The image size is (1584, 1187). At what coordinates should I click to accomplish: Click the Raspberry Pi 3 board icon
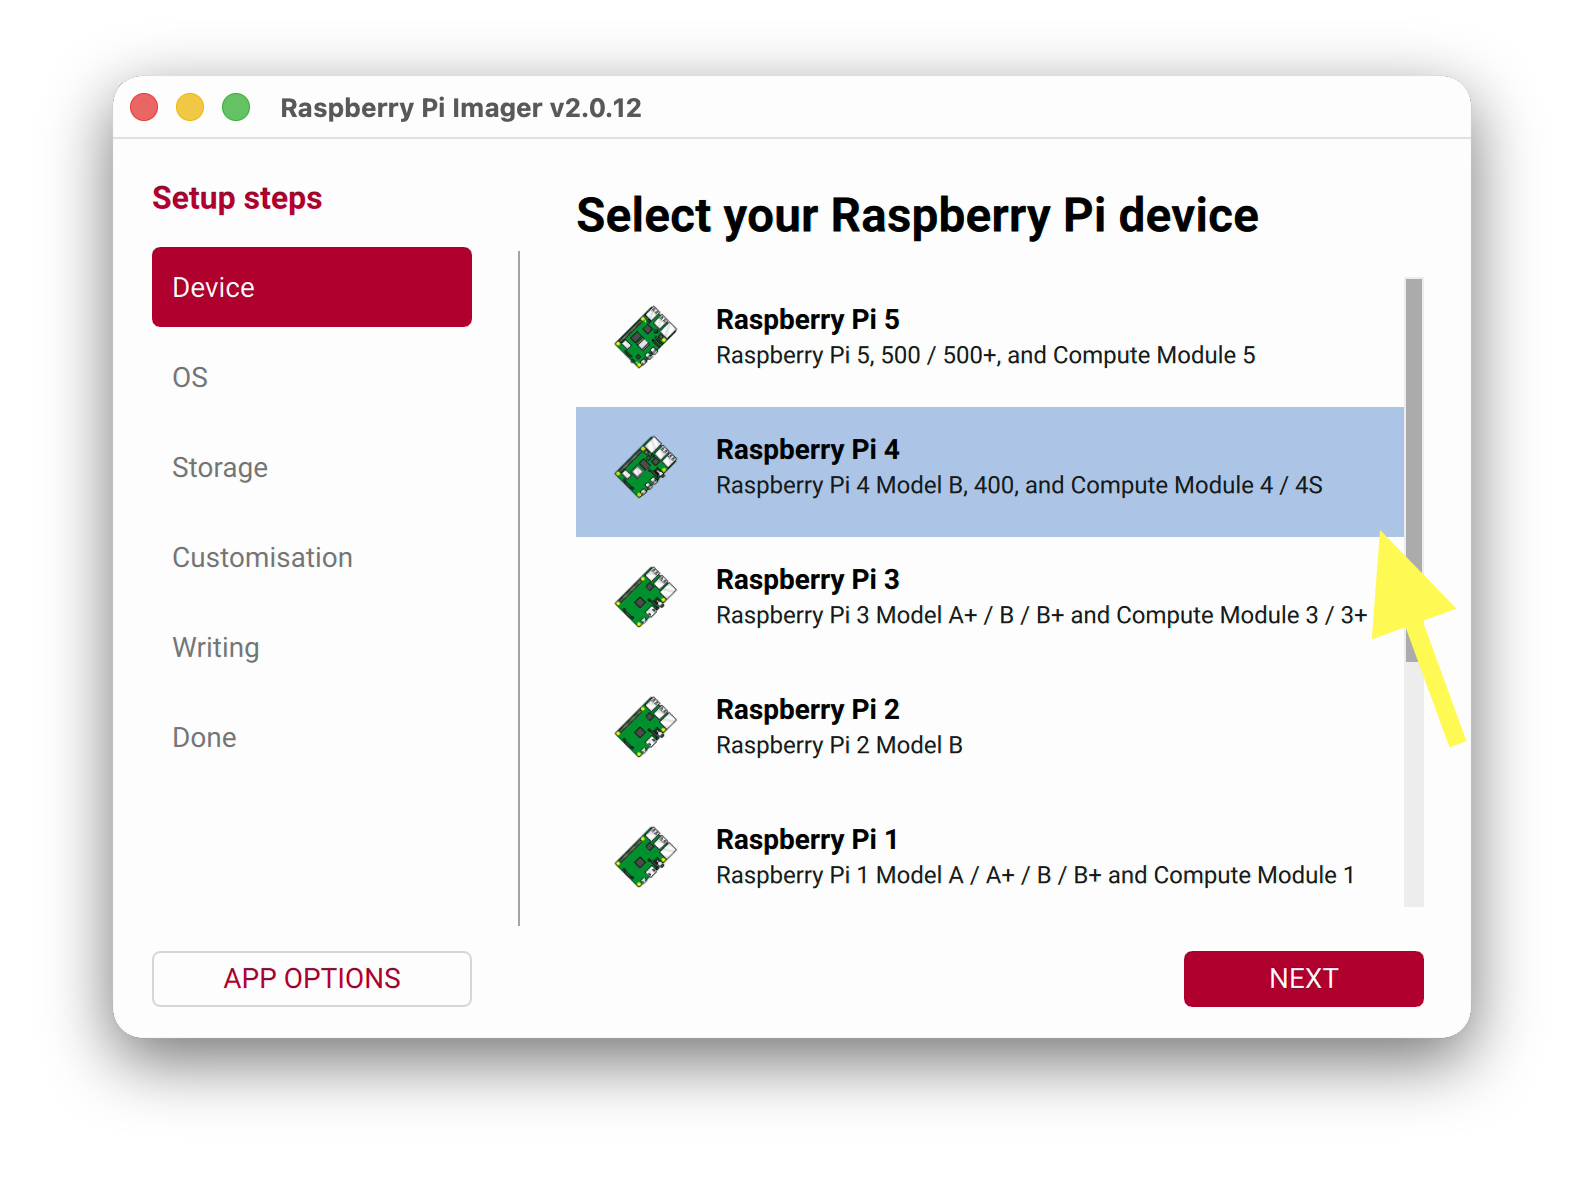645,597
